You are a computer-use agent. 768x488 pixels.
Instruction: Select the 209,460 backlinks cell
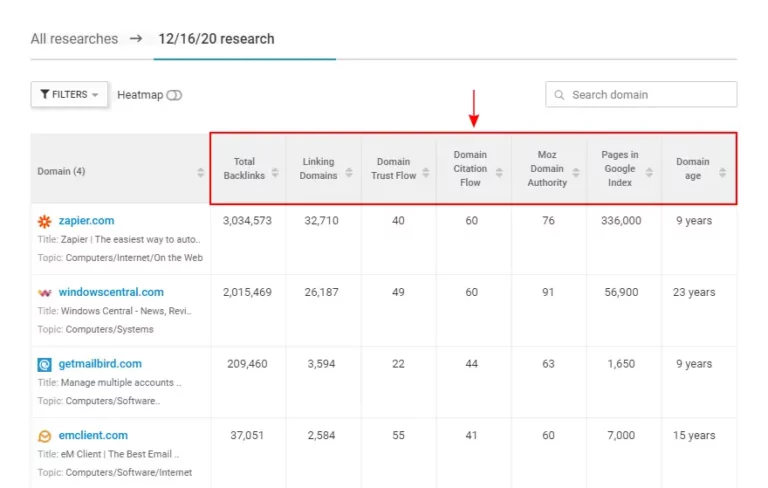pos(247,364)
